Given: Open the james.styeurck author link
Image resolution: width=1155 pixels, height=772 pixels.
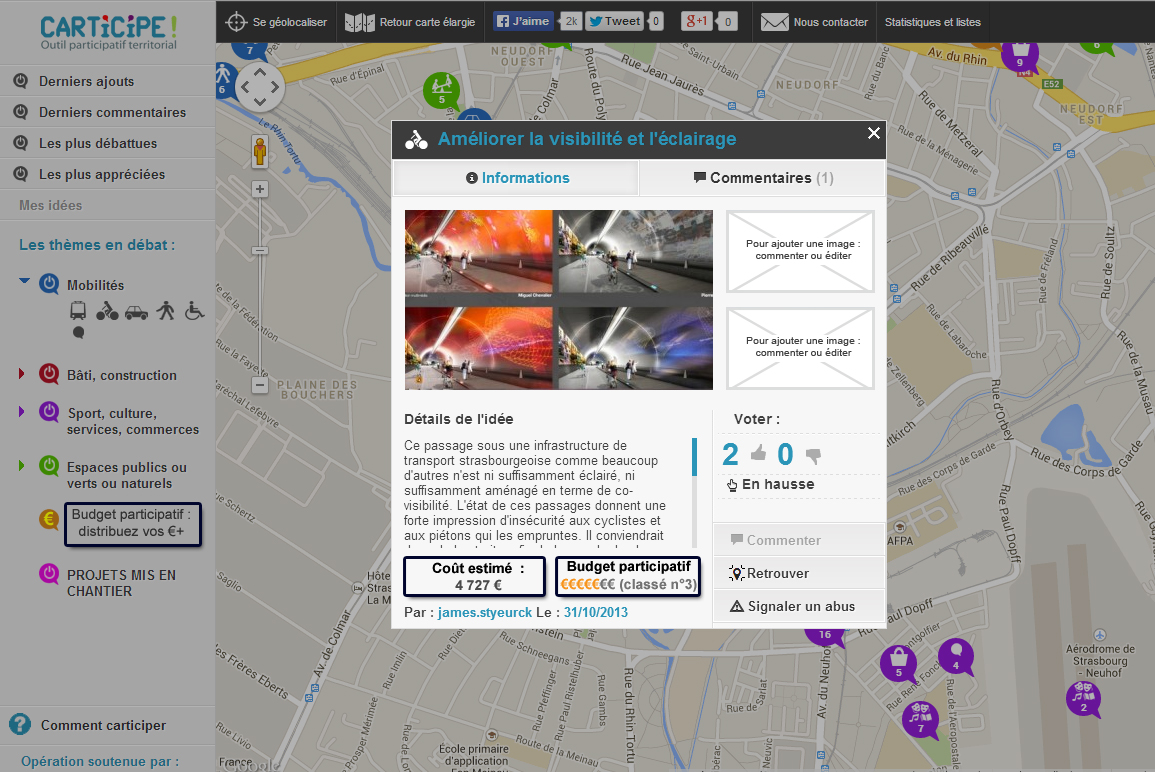Looking at the screenshot, I should [484, 612].
